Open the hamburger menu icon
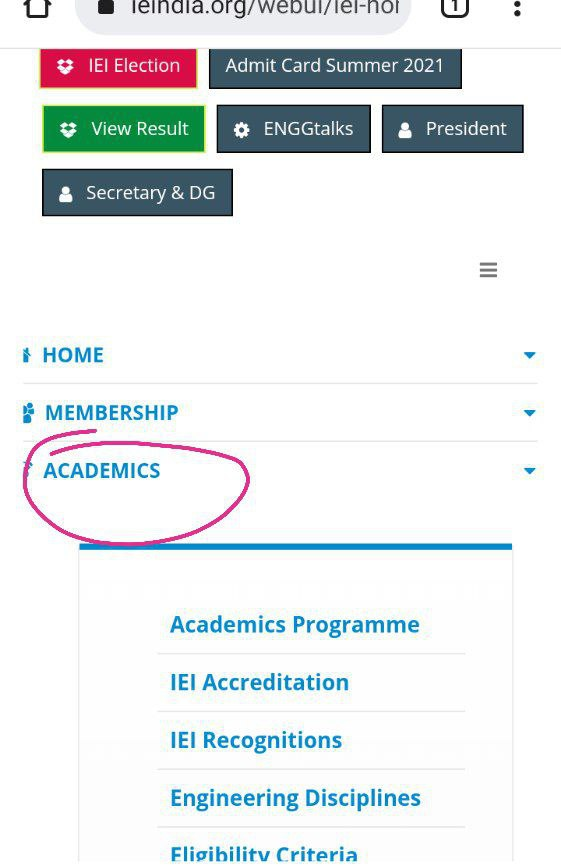The width and height of the screenshot is (561, 866). [x=488, y=270]
